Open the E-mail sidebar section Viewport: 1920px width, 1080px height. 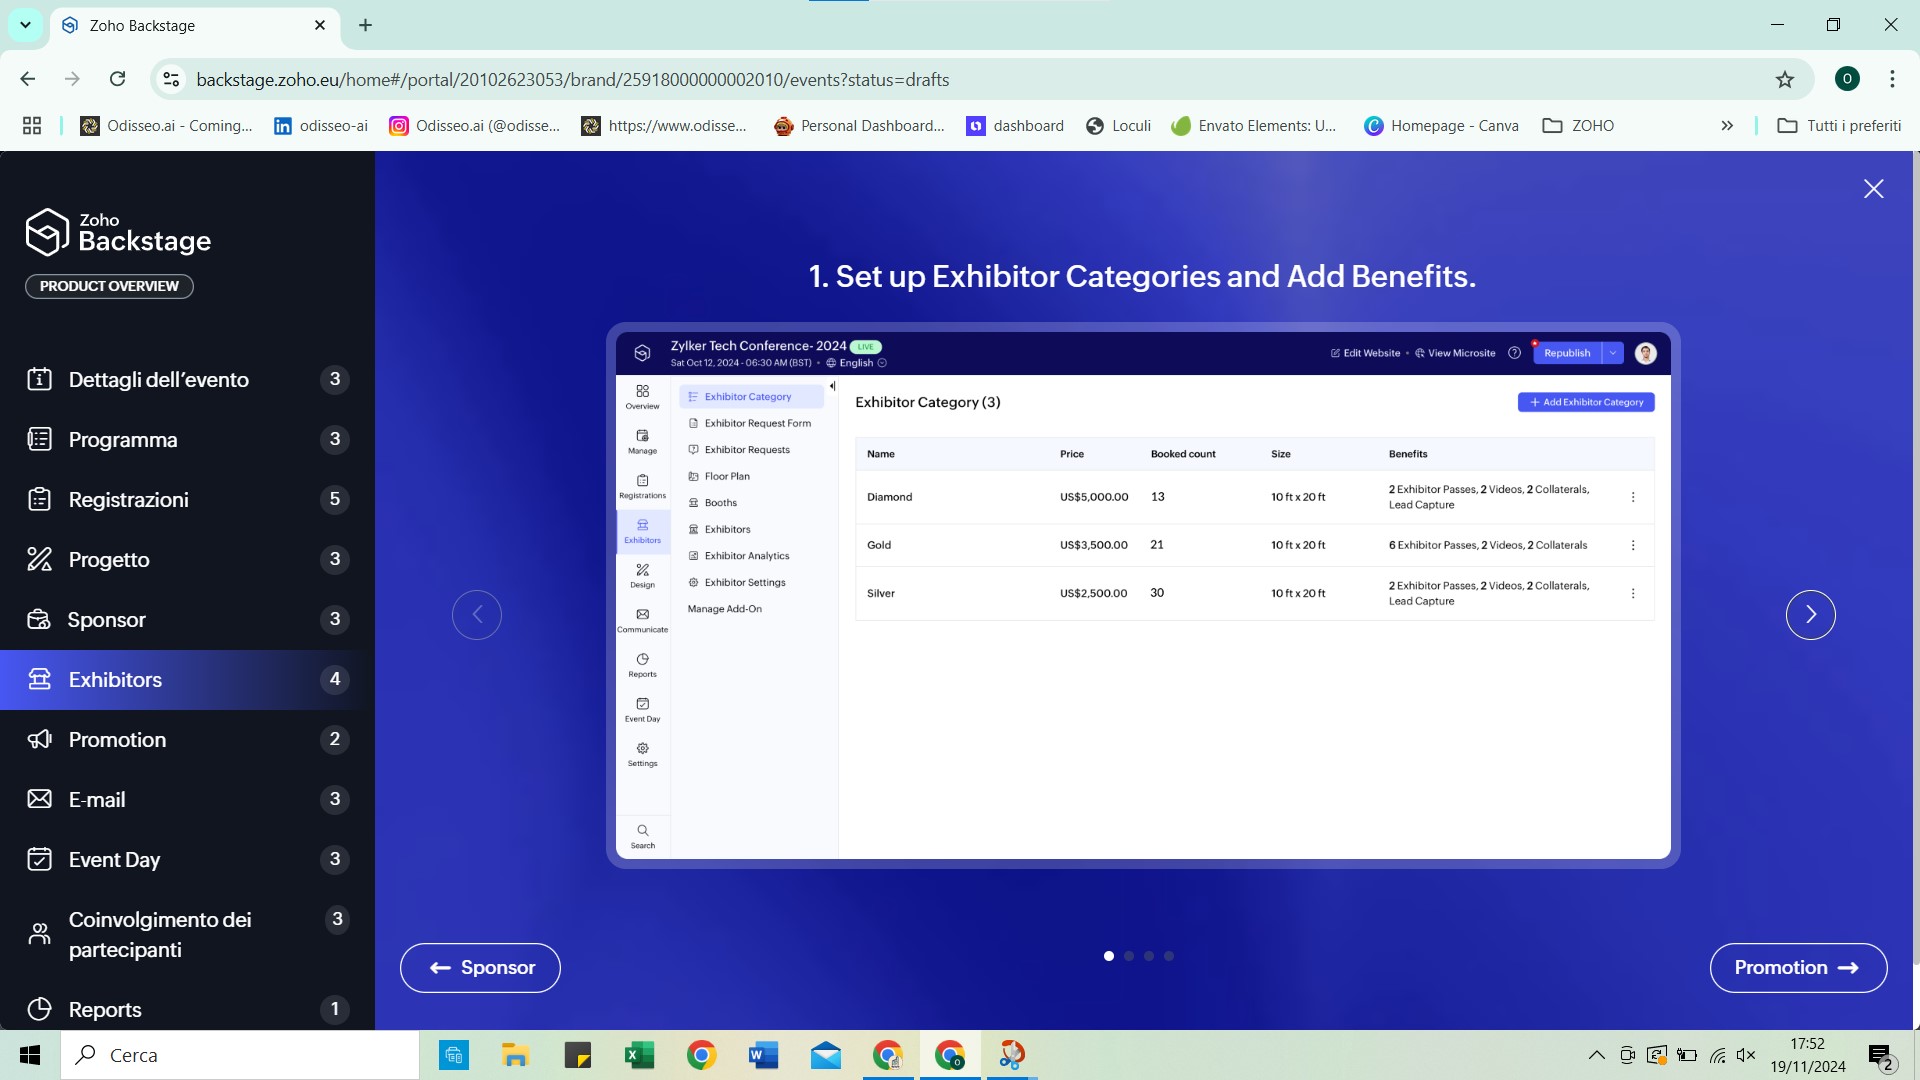click(187, 800)
